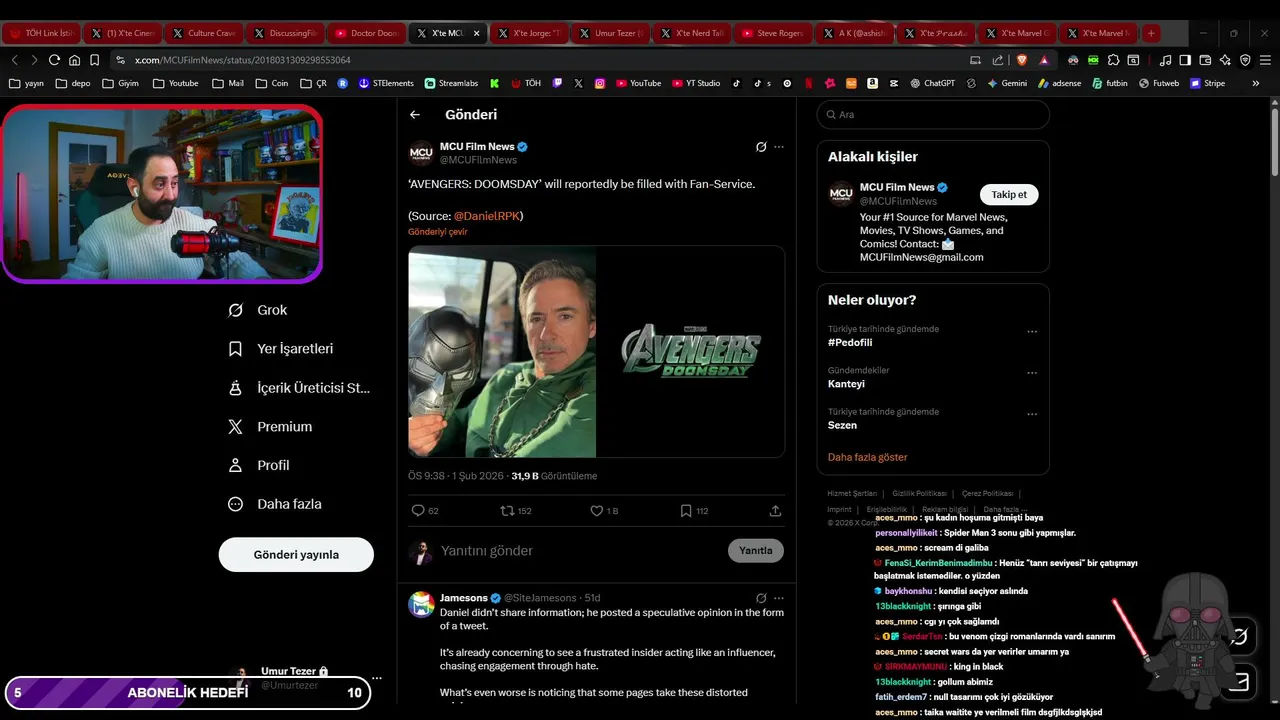Share the MCU Film News post
The width and height of the screenshot is (1280, 720).
pyautogui.click(x=775, y=511)
